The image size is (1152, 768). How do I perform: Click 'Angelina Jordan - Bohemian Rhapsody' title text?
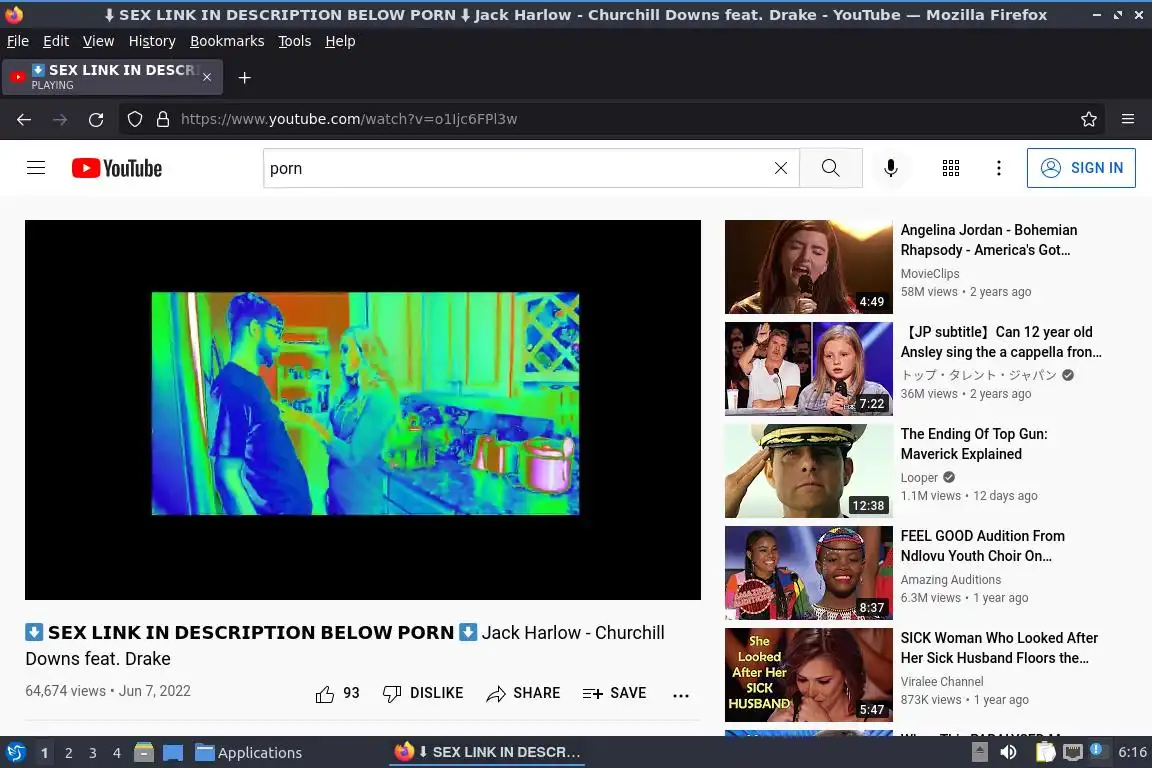(x=989, y=240)
